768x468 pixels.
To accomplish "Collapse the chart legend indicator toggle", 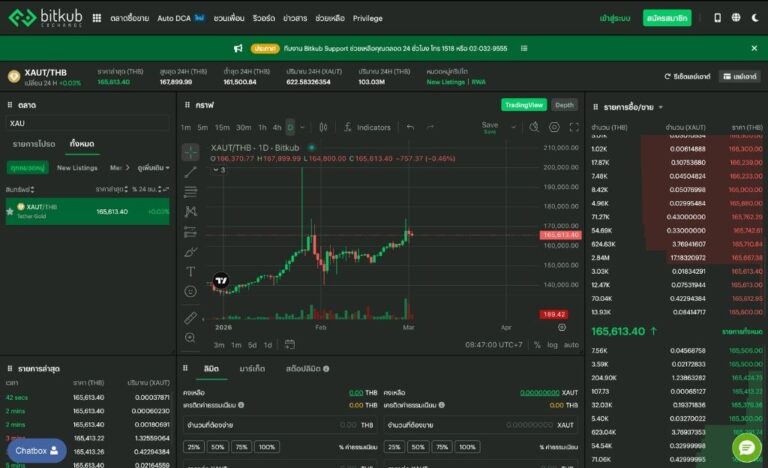I will tap(219, 170).
